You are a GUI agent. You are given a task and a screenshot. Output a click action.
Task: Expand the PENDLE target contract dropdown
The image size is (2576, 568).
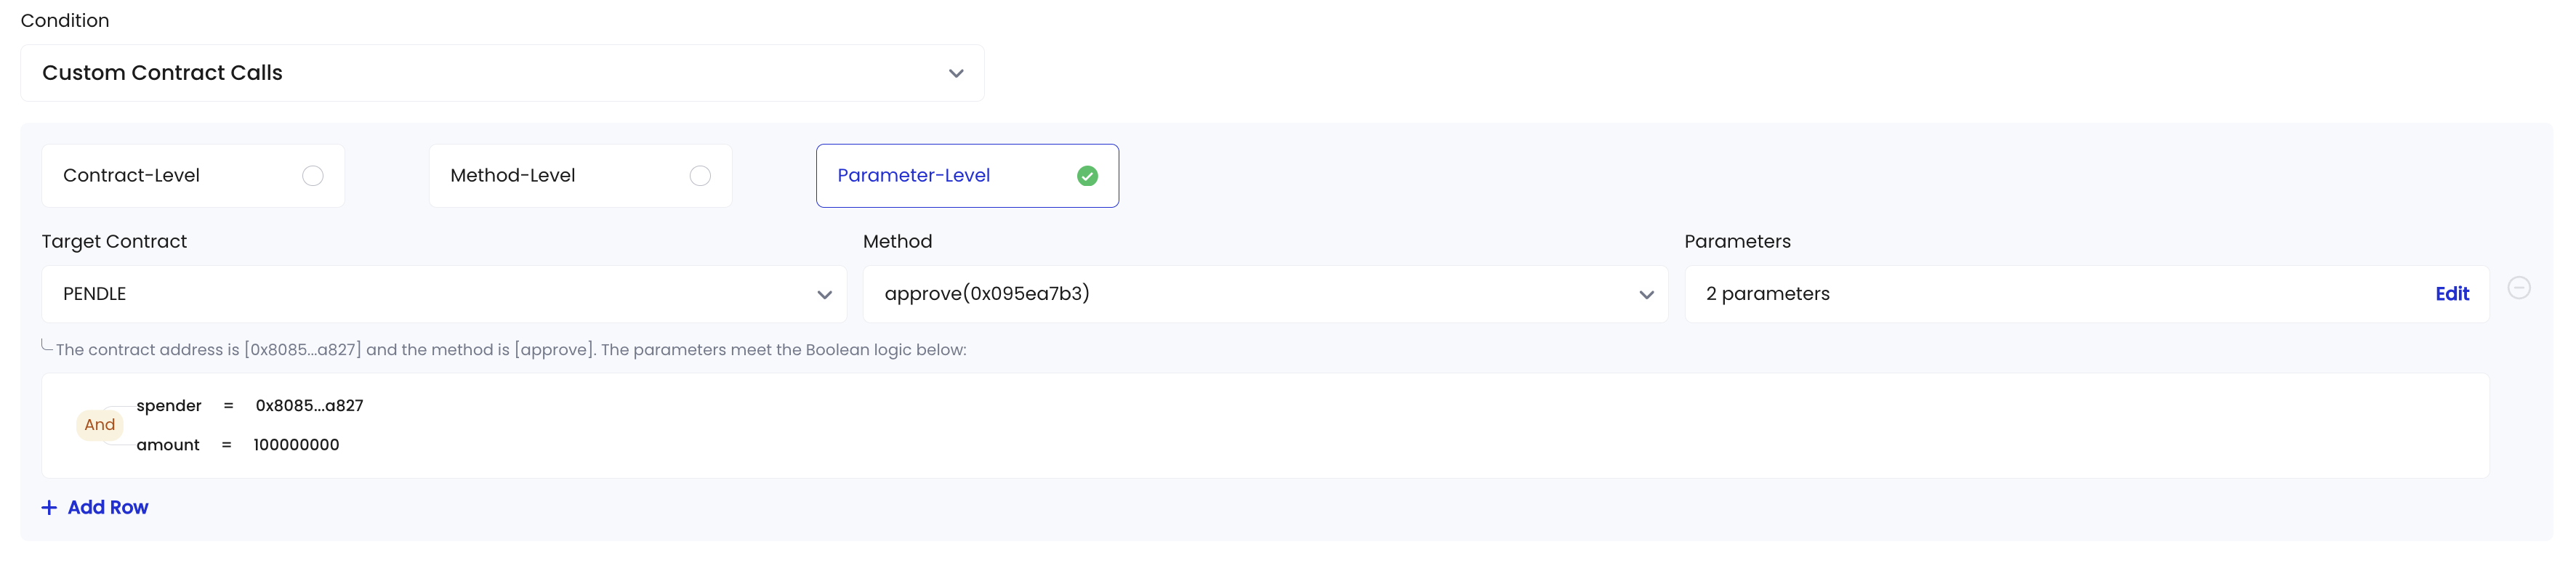pyautogui.click(x=444, y=294)
